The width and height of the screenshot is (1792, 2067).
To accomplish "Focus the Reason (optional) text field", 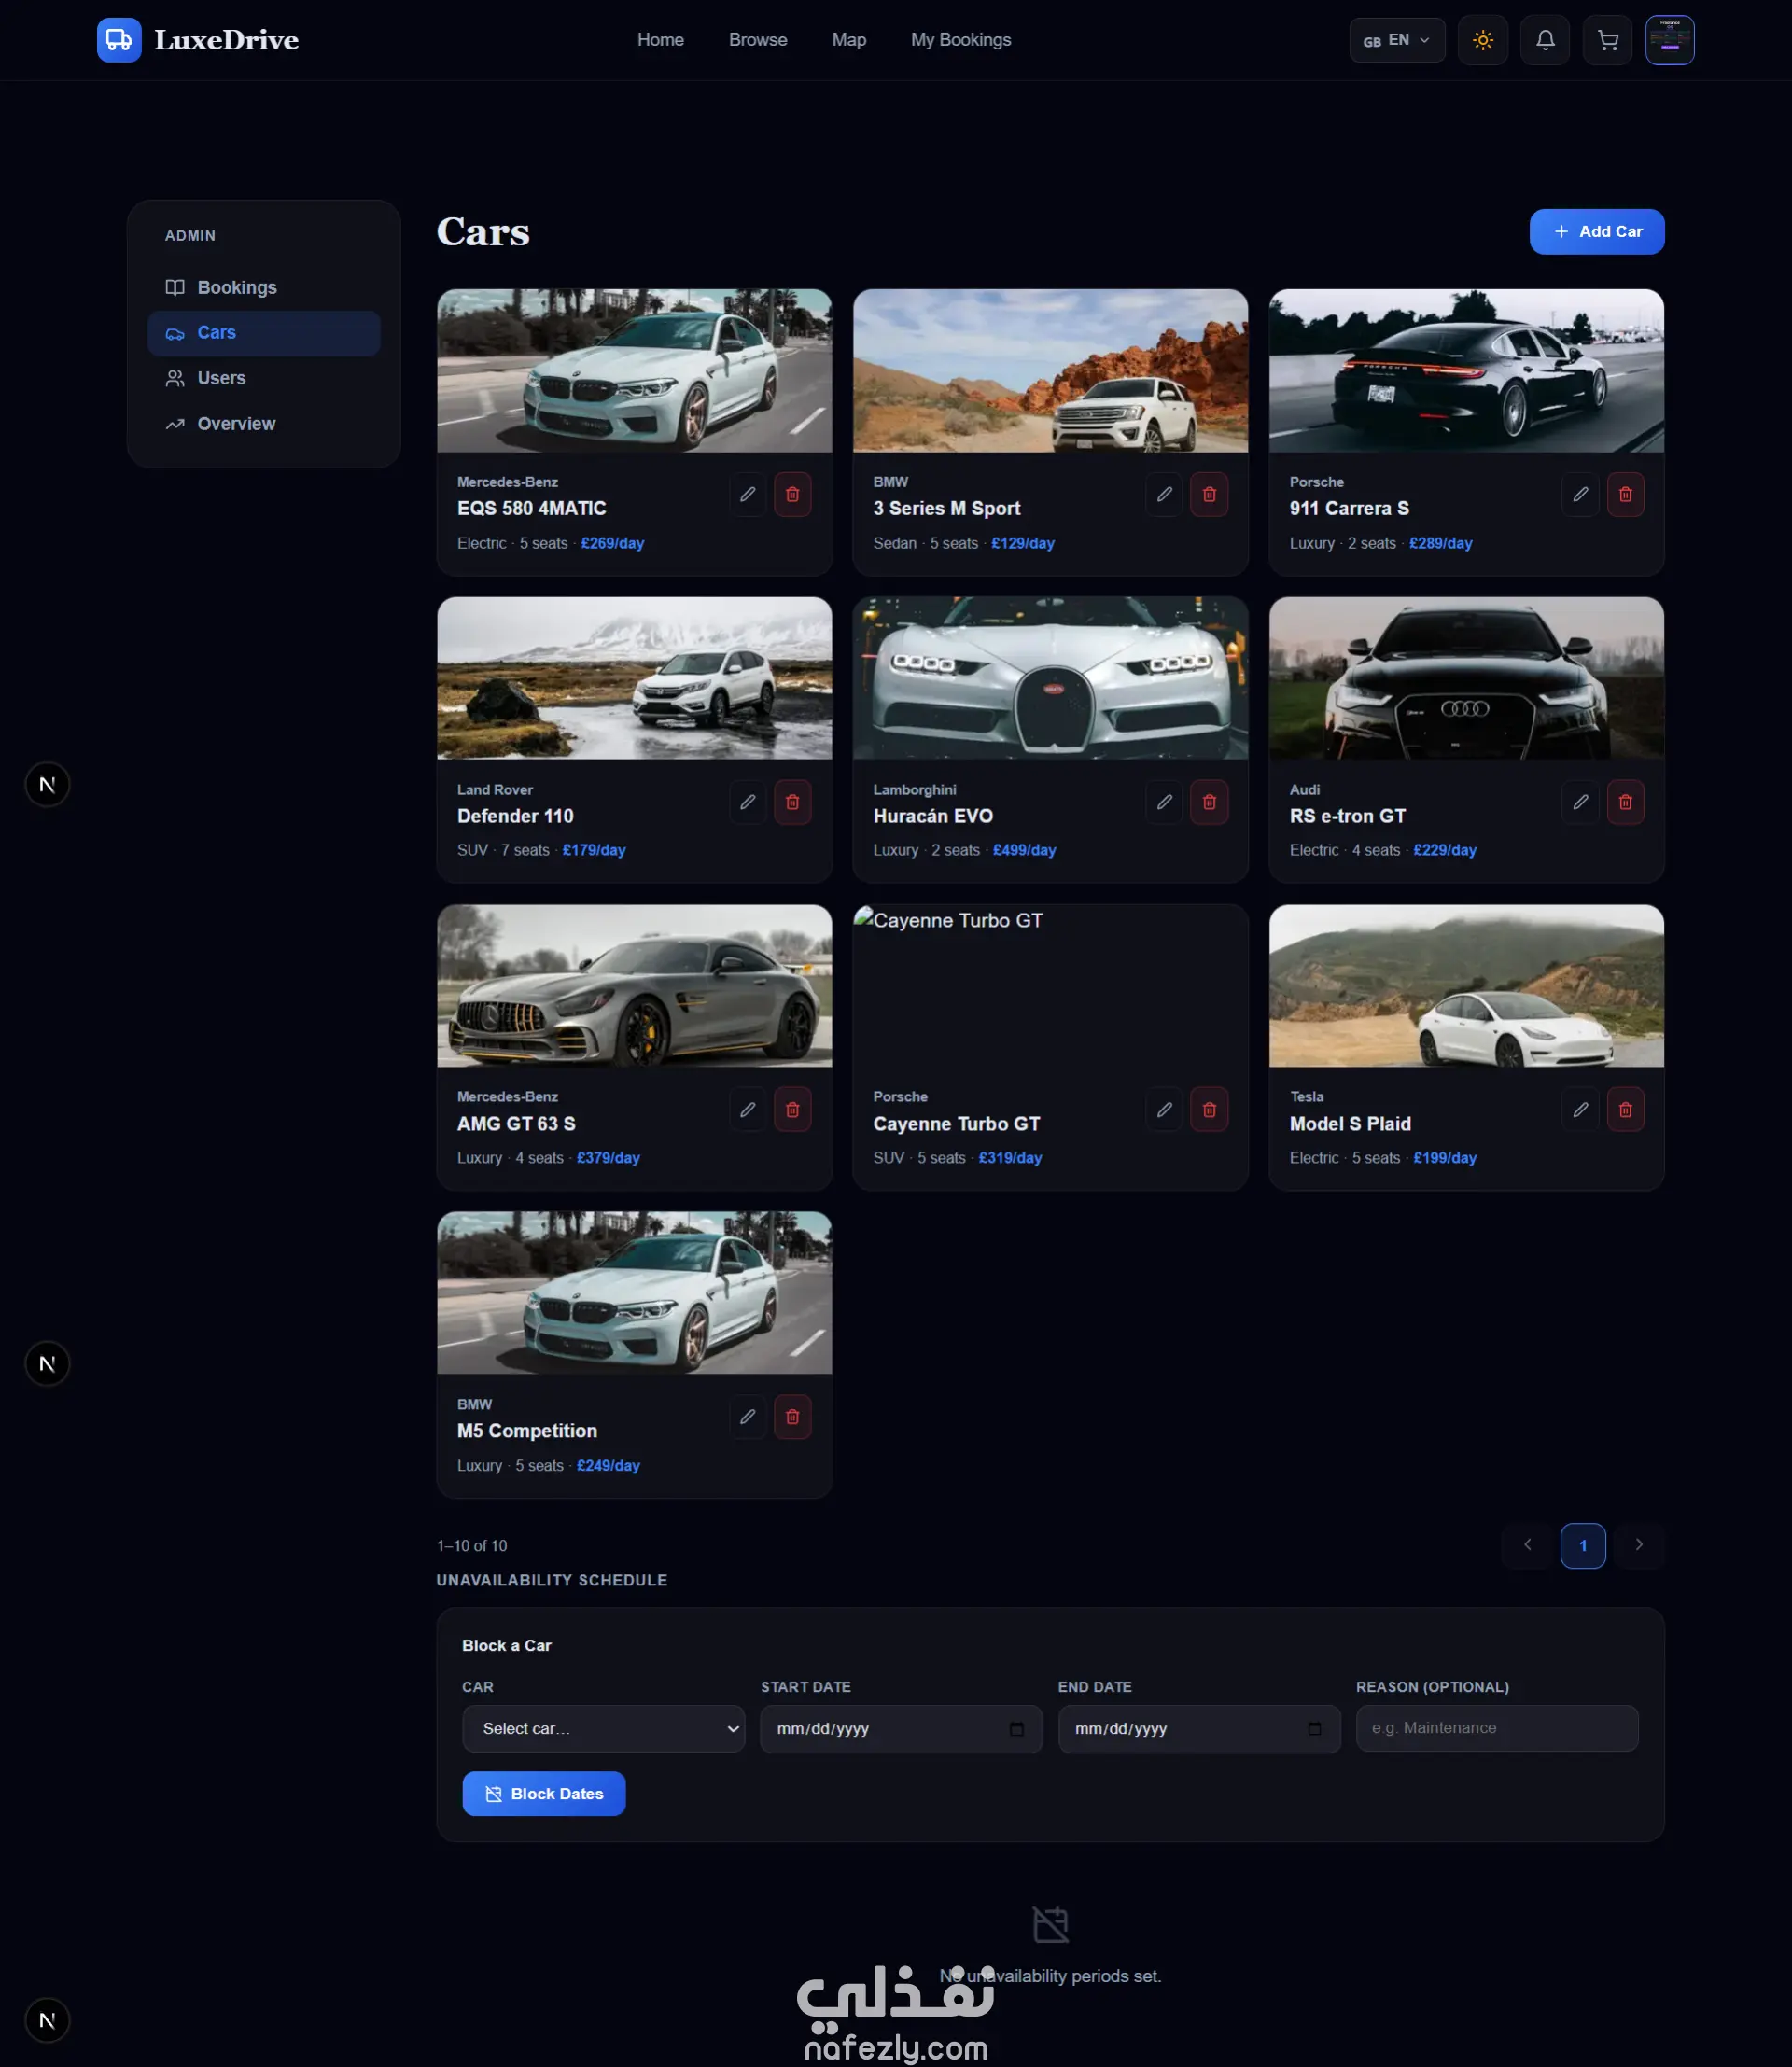I will click(x=1497, y=1728).
